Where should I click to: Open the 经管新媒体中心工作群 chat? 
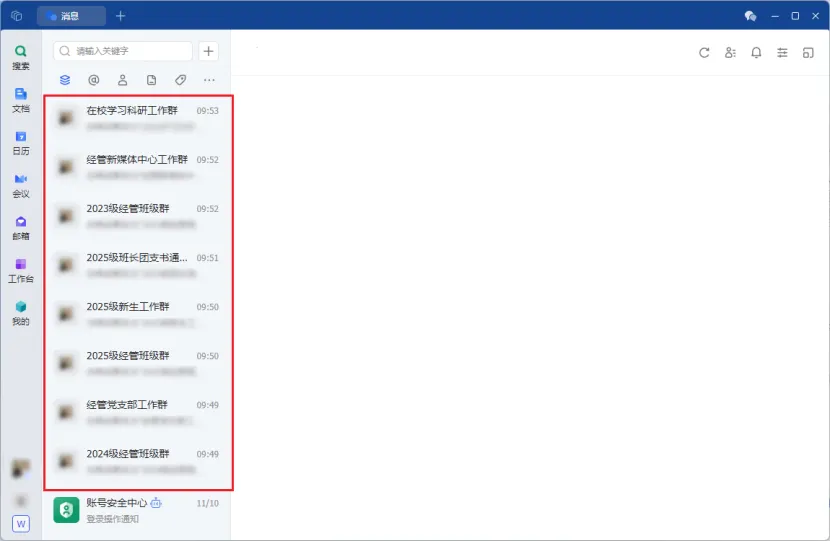[138, 167]
